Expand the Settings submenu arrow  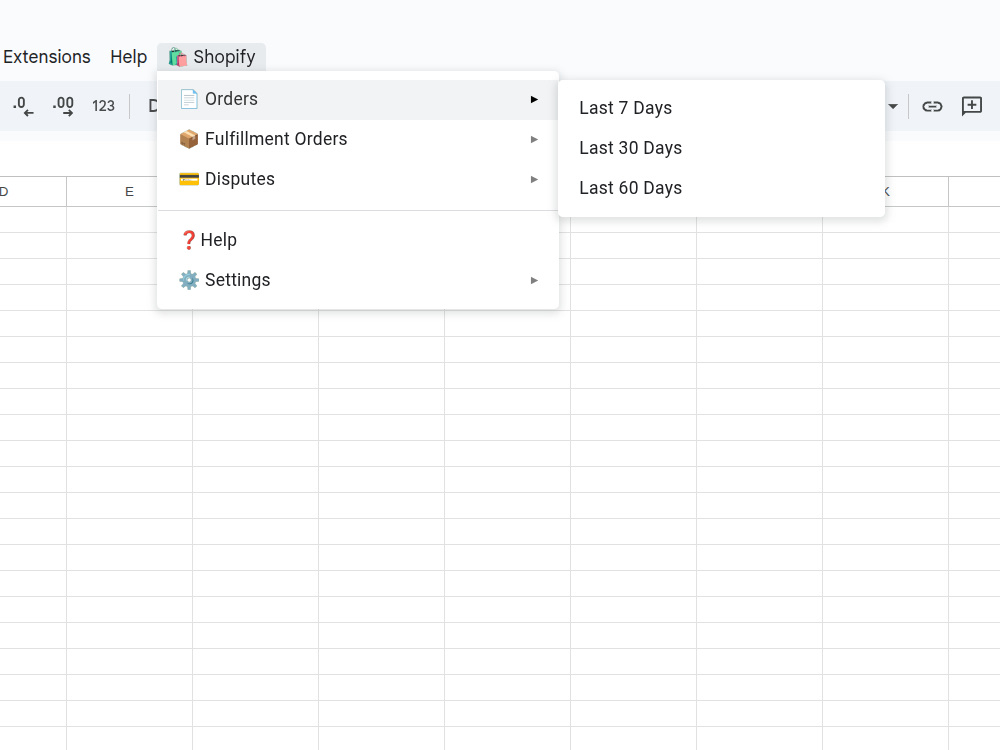point(534,281)
